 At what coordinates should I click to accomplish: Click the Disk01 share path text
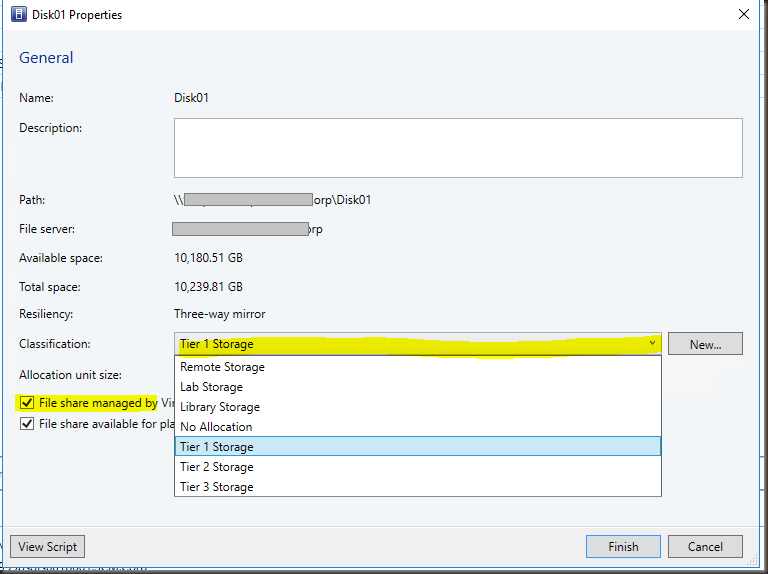[272, 200]
